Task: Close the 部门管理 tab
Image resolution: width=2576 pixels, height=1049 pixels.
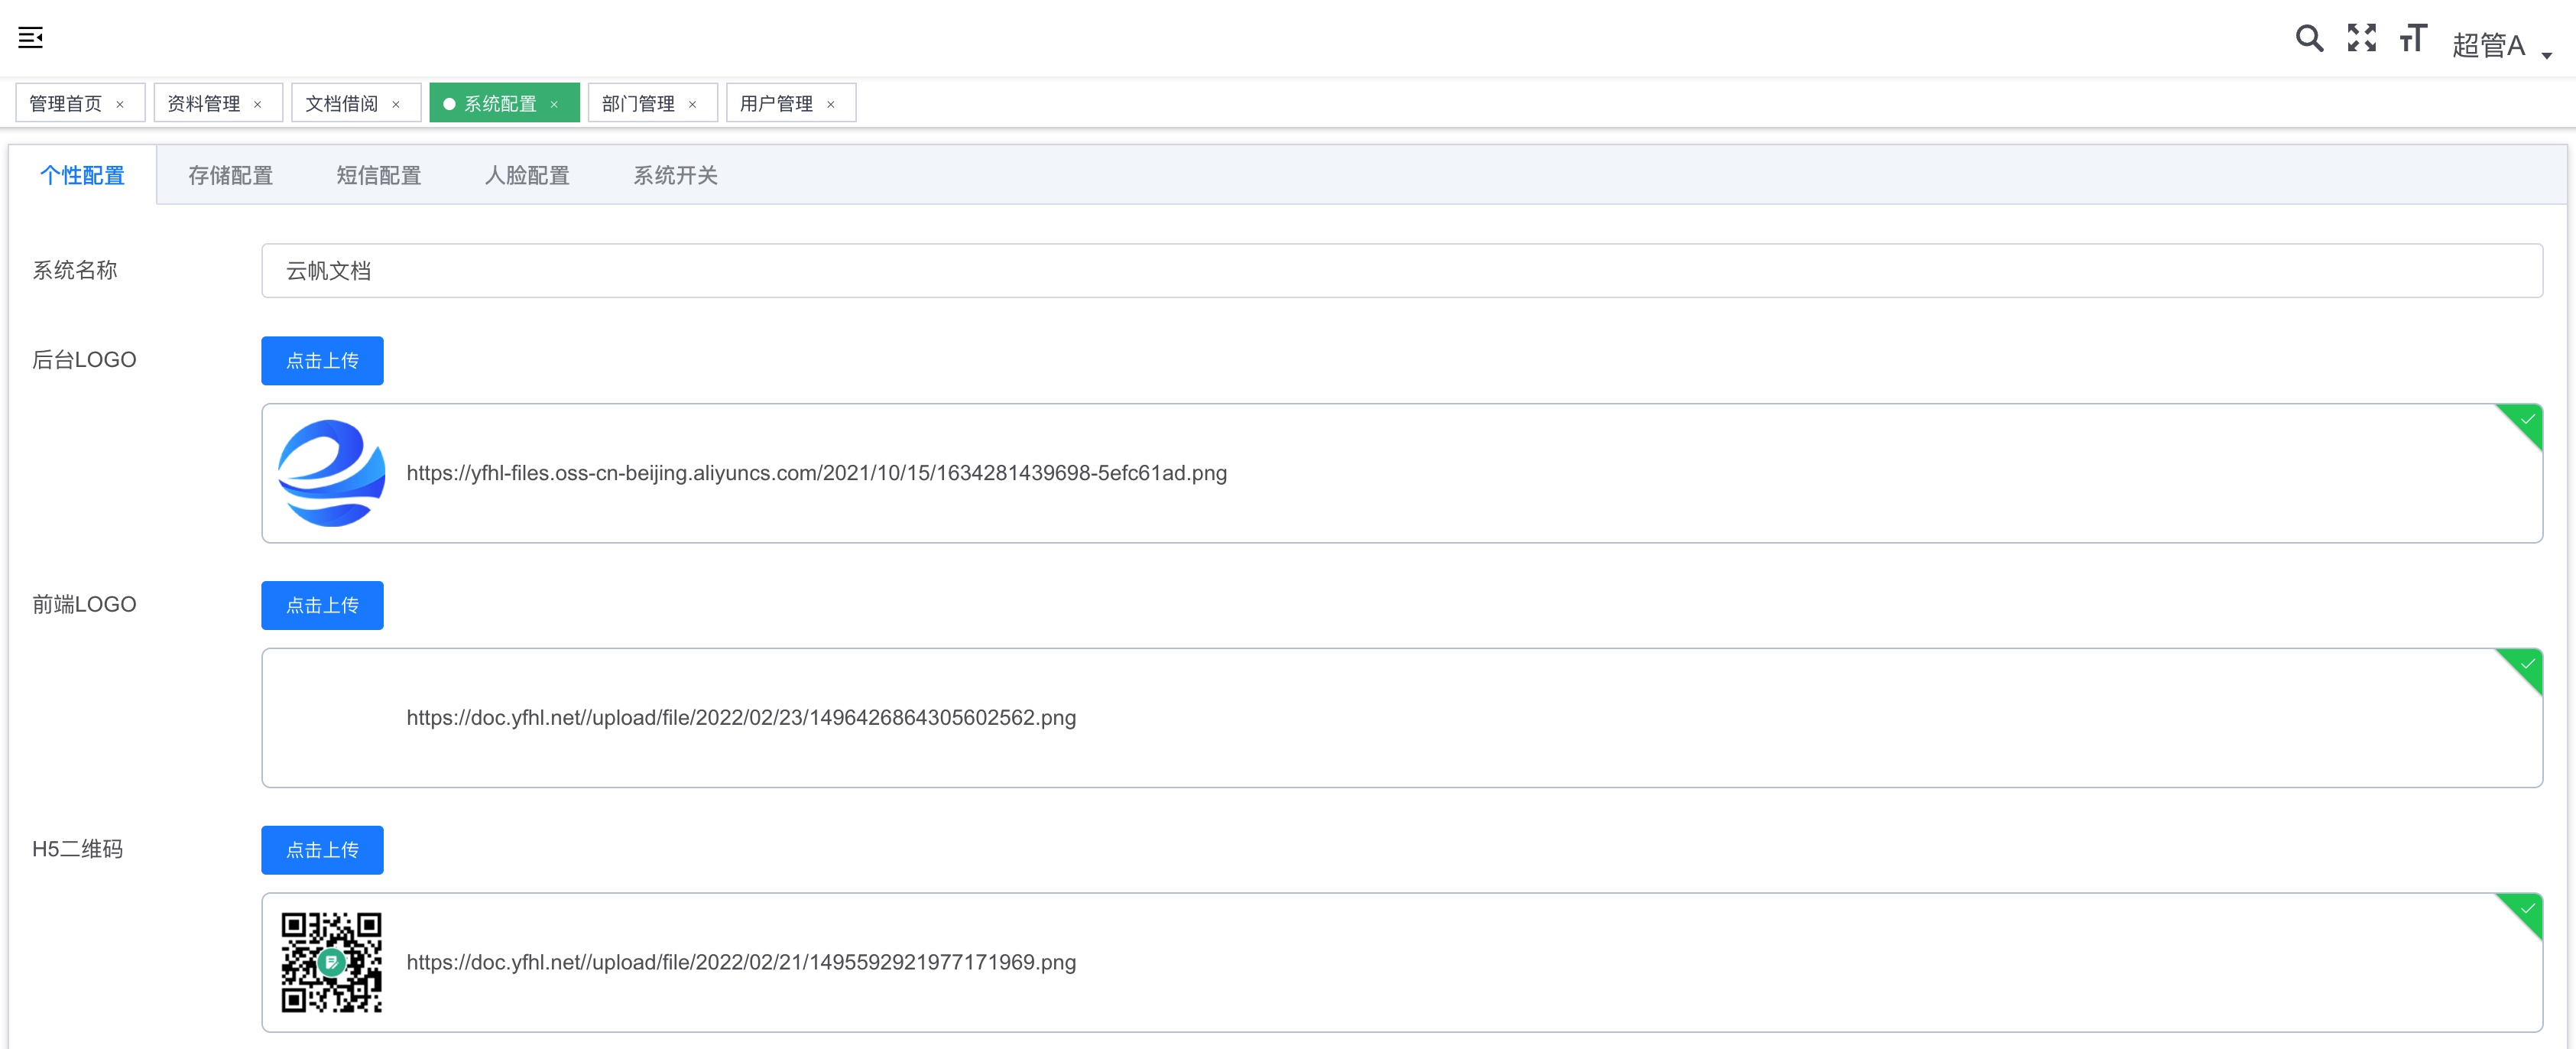Action: pyautogui.click(x=692, y=104)
